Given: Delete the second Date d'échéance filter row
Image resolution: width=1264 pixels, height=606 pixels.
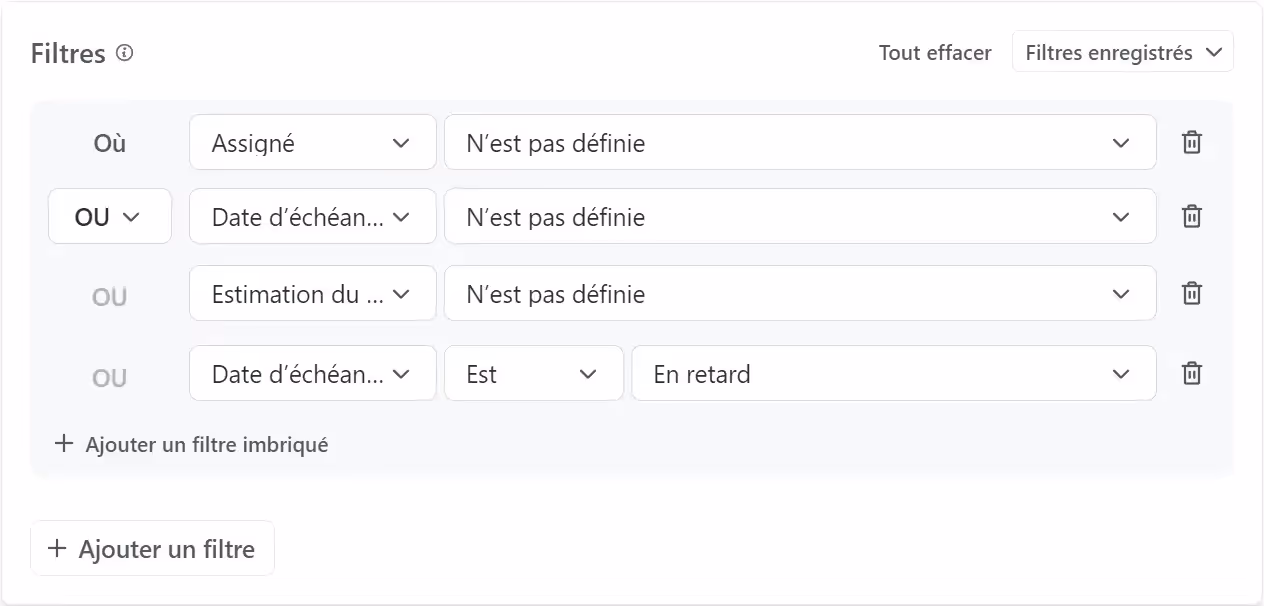Looking at the screenshot, I should tap(1191, 216).
